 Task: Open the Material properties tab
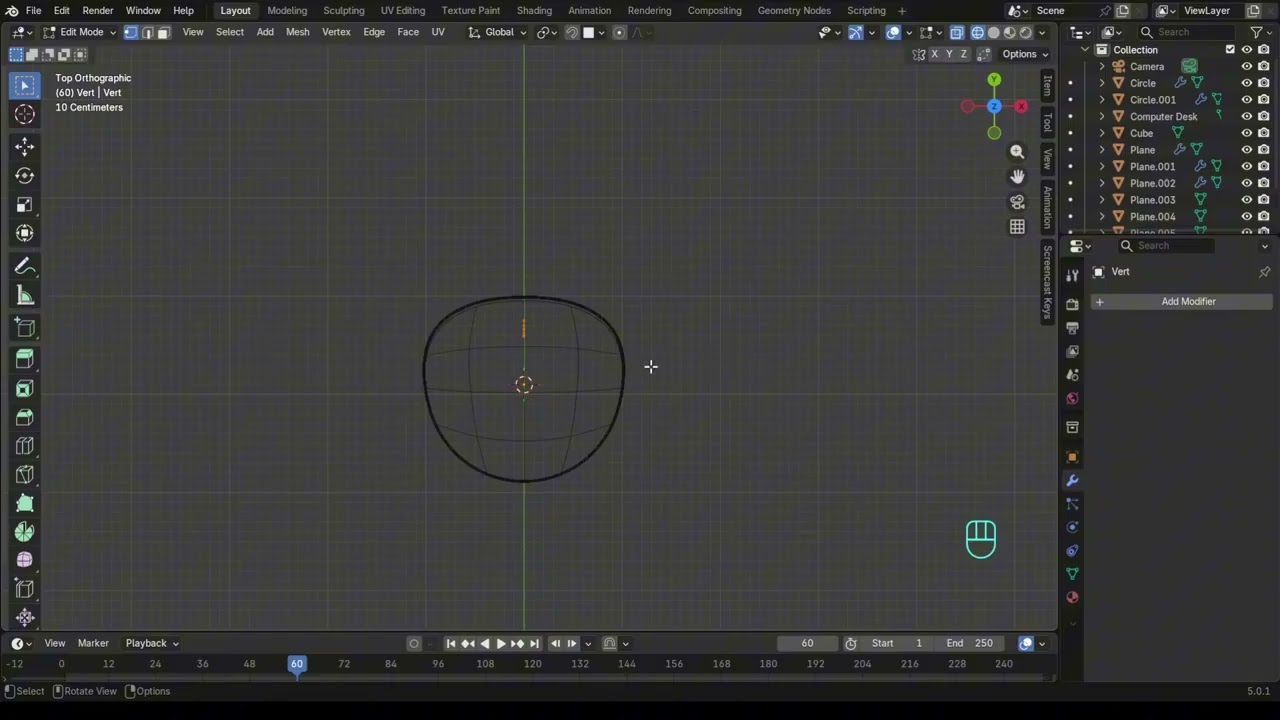[1072, 598]
